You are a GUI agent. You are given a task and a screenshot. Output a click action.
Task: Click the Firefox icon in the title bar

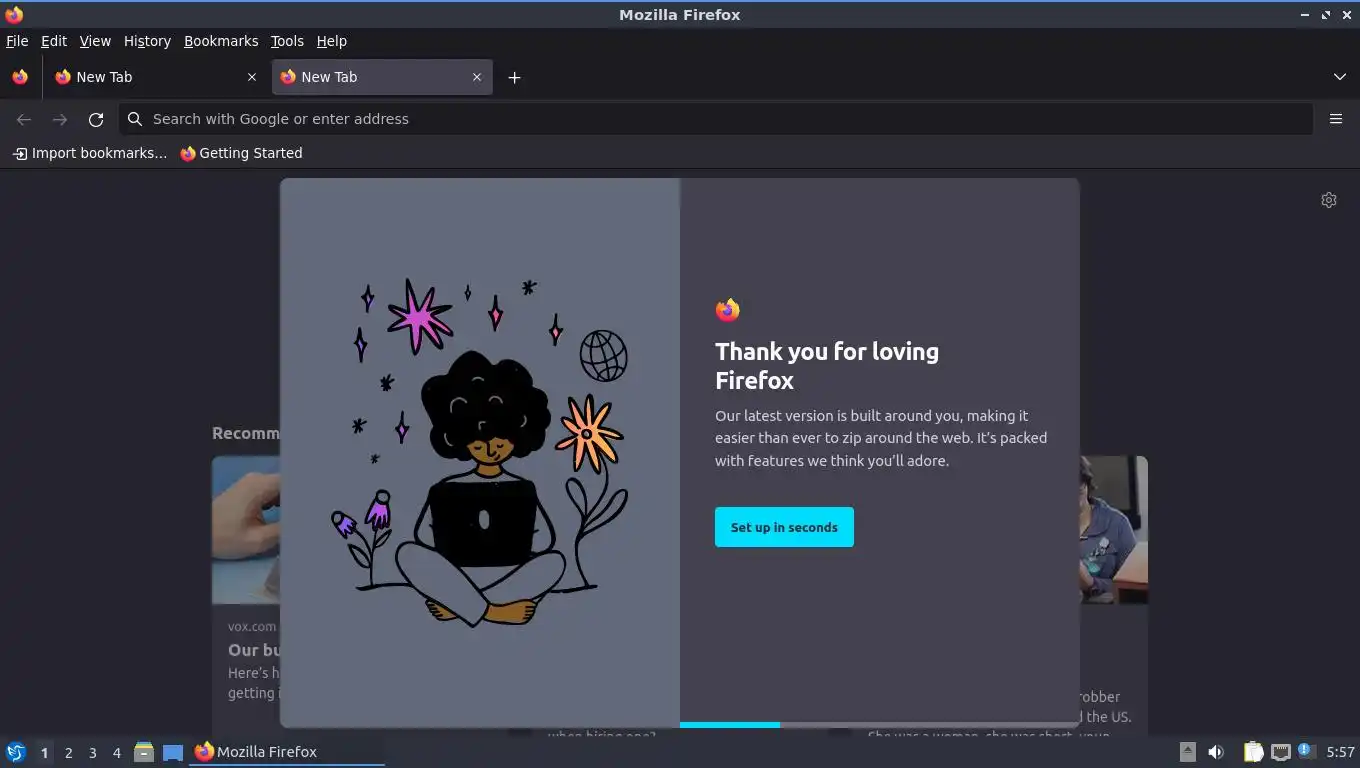click(x=14, y=14)
